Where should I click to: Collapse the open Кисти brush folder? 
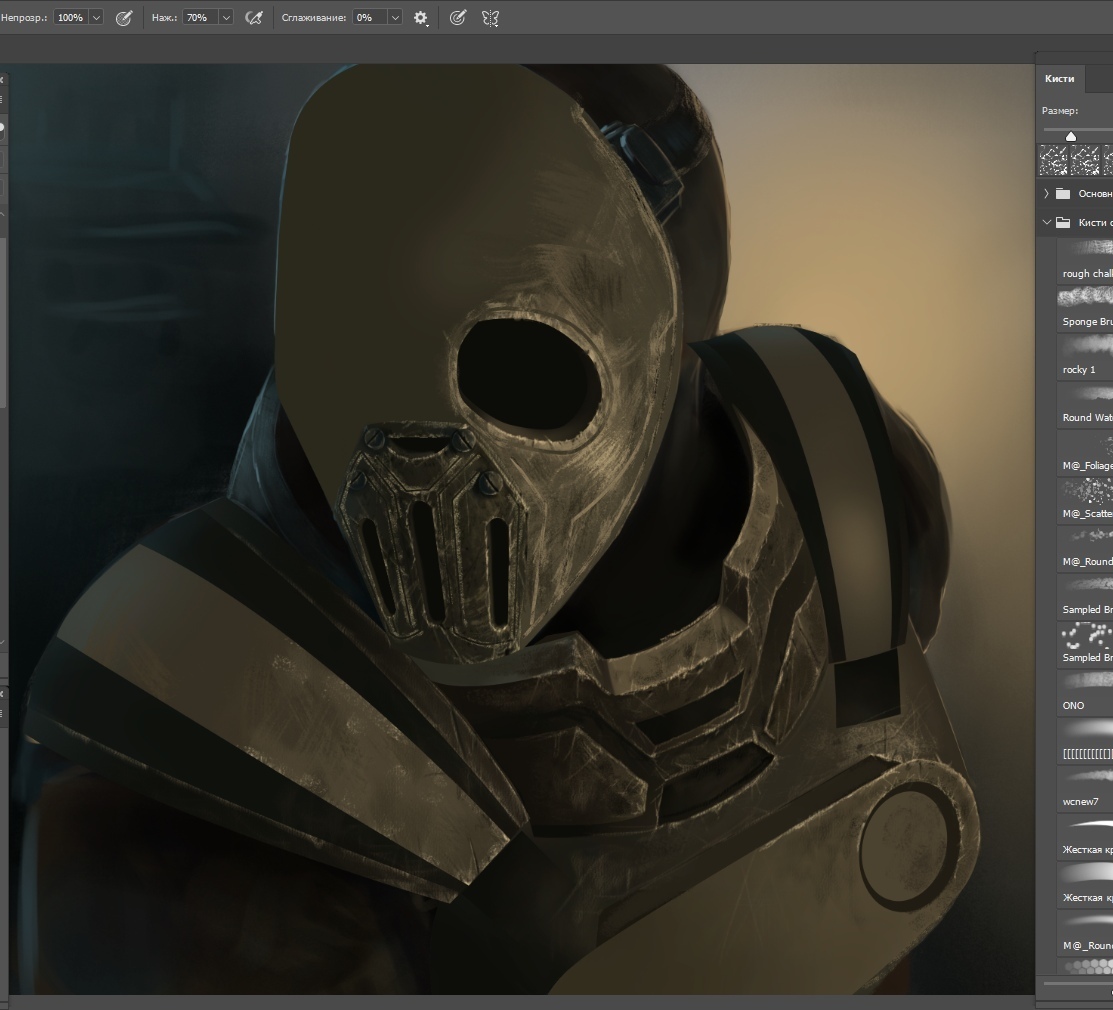(x=1046, y=223)
